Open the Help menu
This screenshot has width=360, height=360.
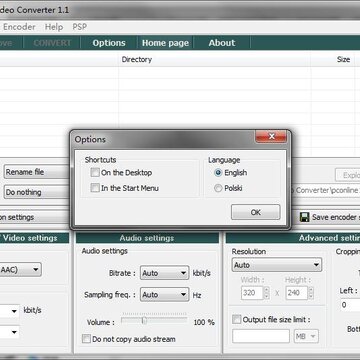(x=54, y=27)
